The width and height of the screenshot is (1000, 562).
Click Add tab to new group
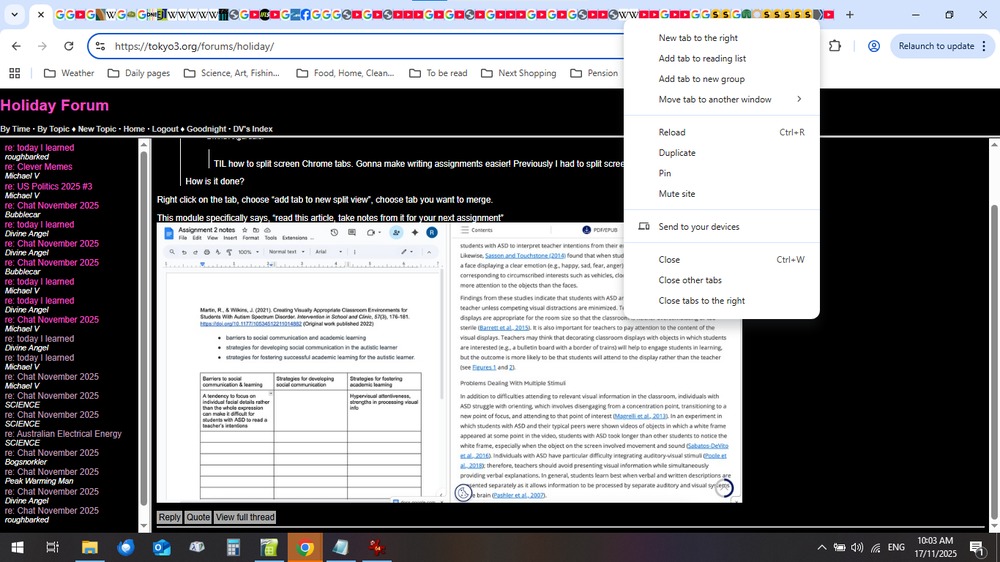pyautogui.click(x=701, y=79)
